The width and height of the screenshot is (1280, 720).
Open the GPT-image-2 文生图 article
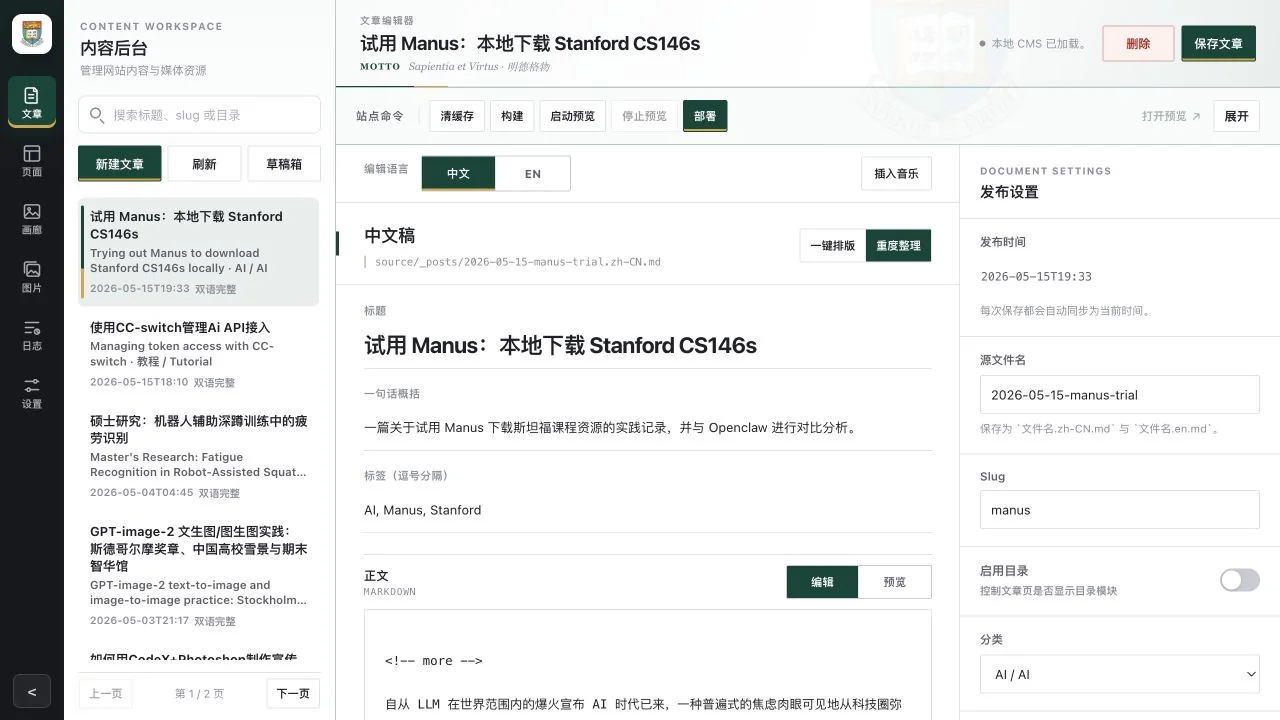click(199, 575)
